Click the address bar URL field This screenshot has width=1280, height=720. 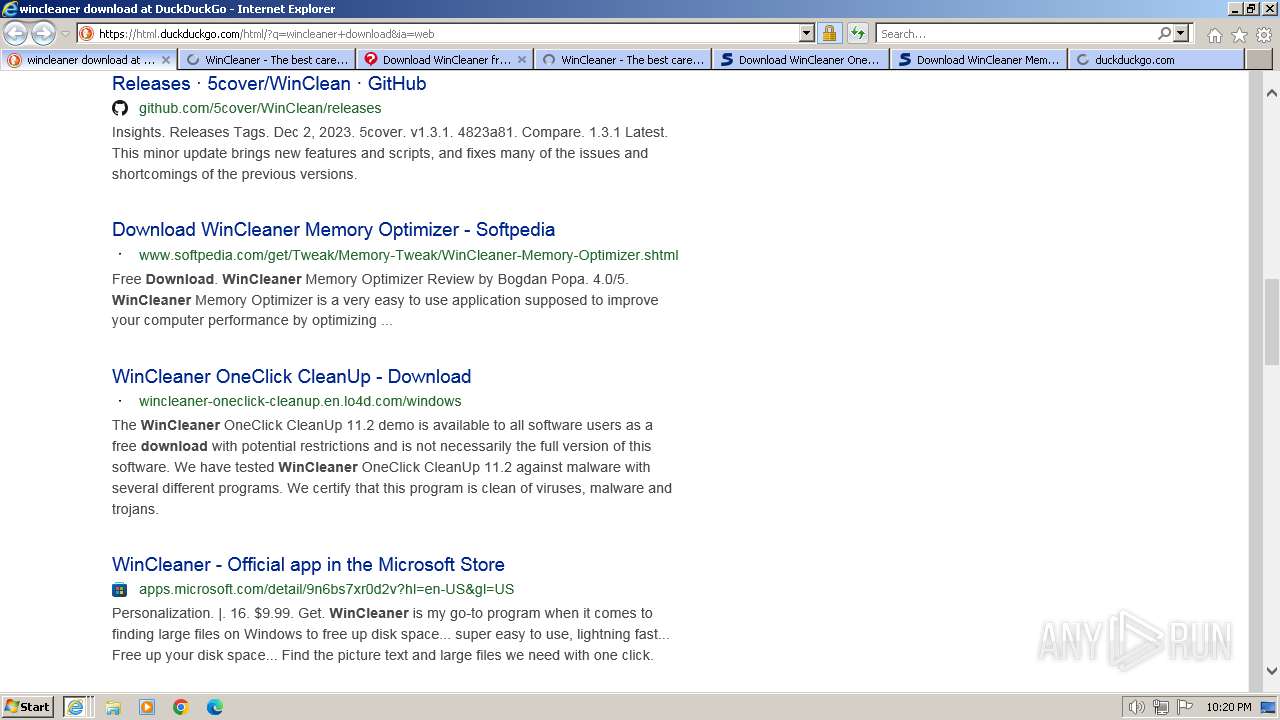tap(445, 33)
